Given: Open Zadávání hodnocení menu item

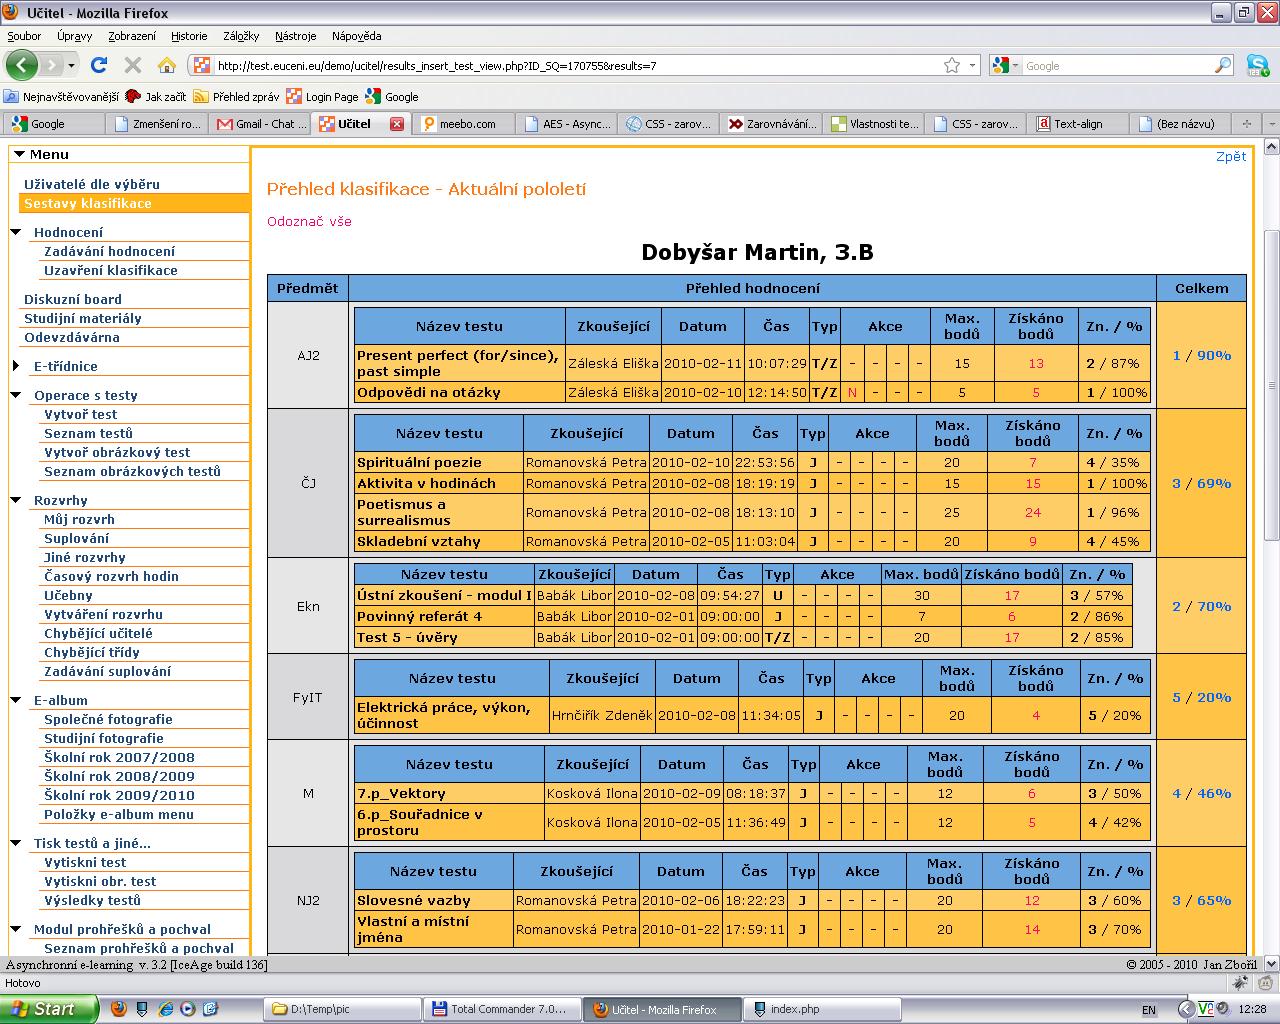Looking at the screenshot, I should pyautogui.click(x=109, y=251).
